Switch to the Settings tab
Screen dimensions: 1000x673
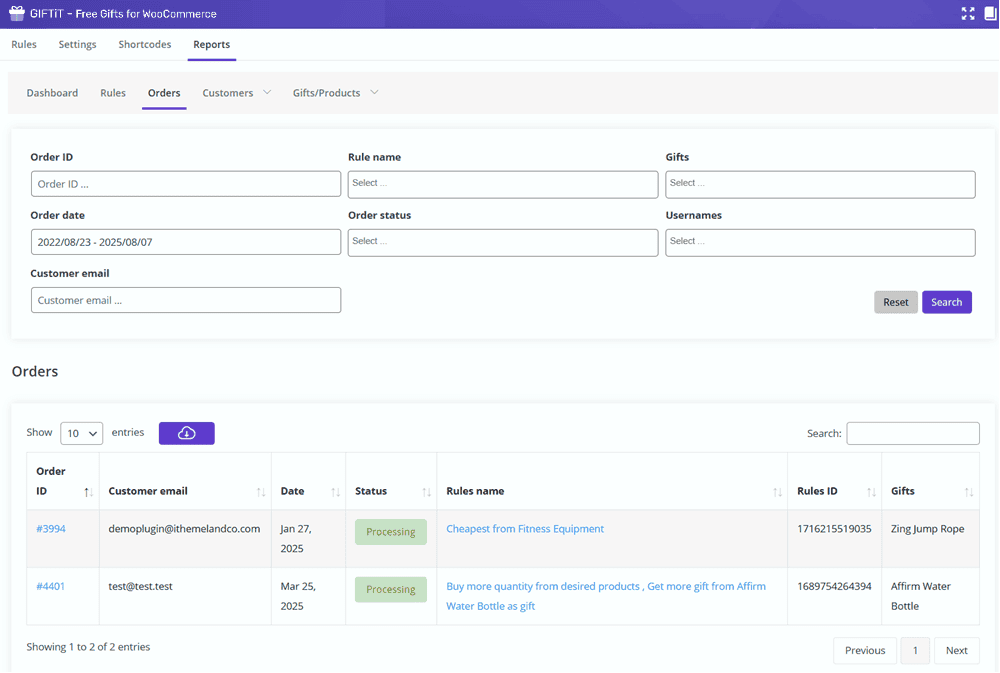(x=77, y=44)
